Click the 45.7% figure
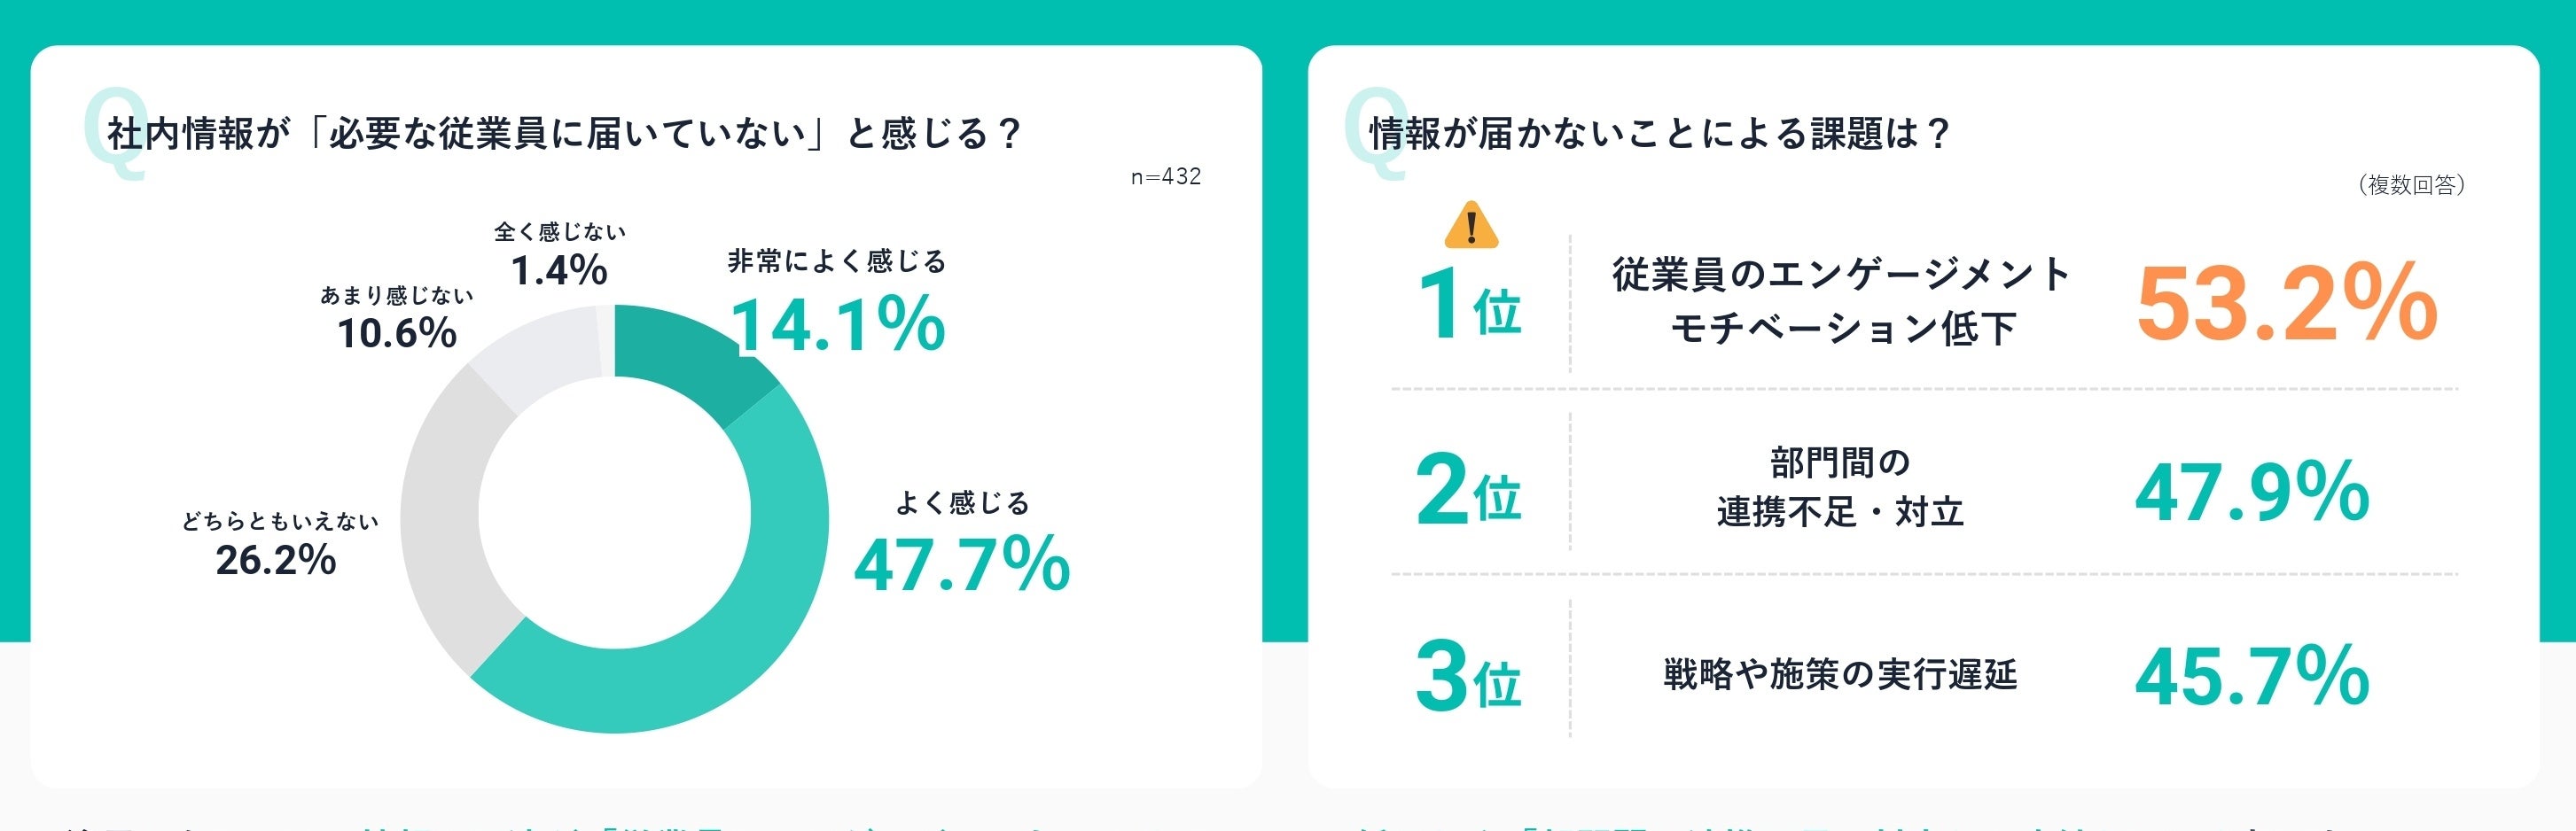The height and width of the screenshot is (831, 2576). 2252,676
